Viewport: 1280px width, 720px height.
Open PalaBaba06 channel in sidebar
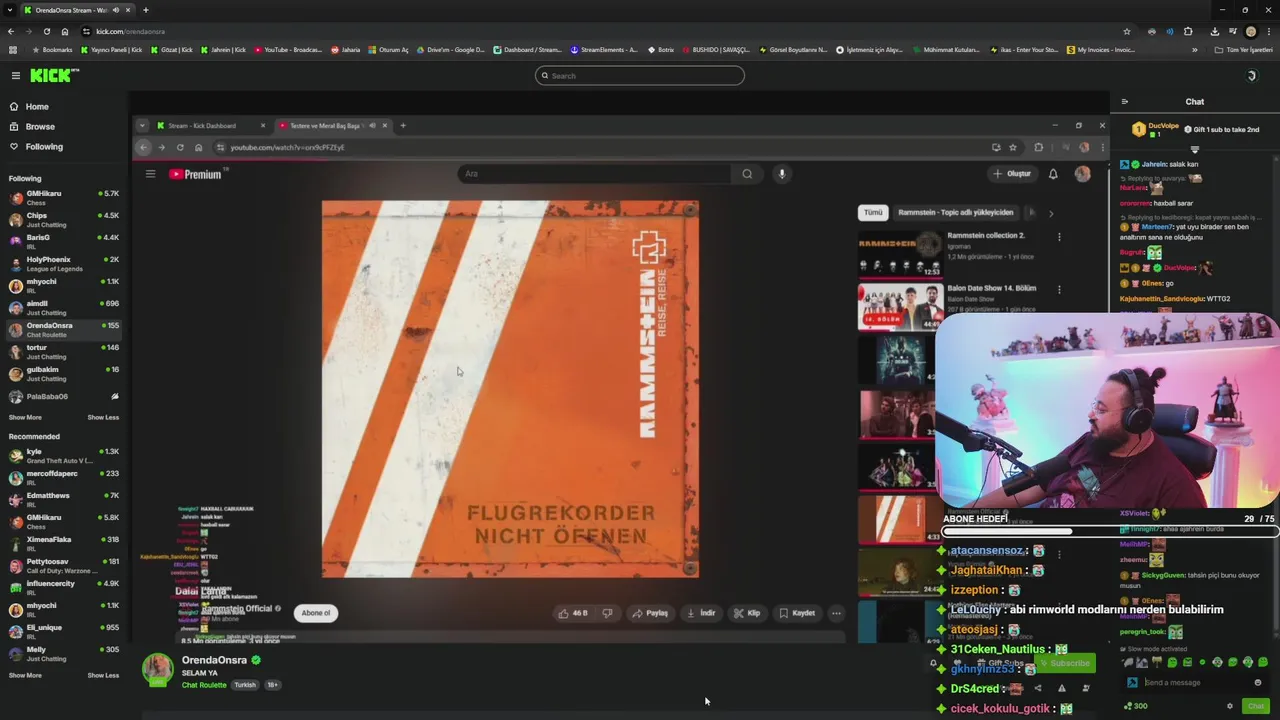[x=64, y=396]
